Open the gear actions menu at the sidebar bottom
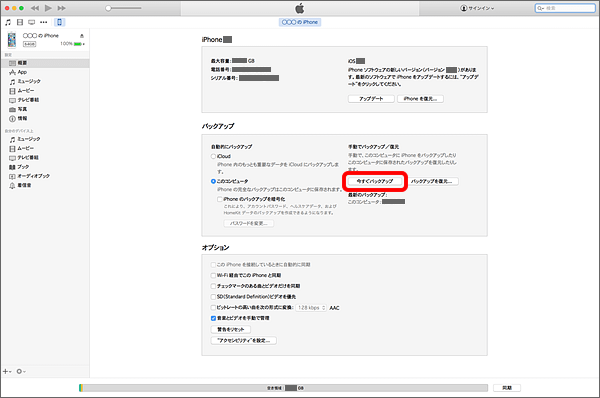Image resolution: width=600 pixels, height=398 pixels. (x=21, y=371)
